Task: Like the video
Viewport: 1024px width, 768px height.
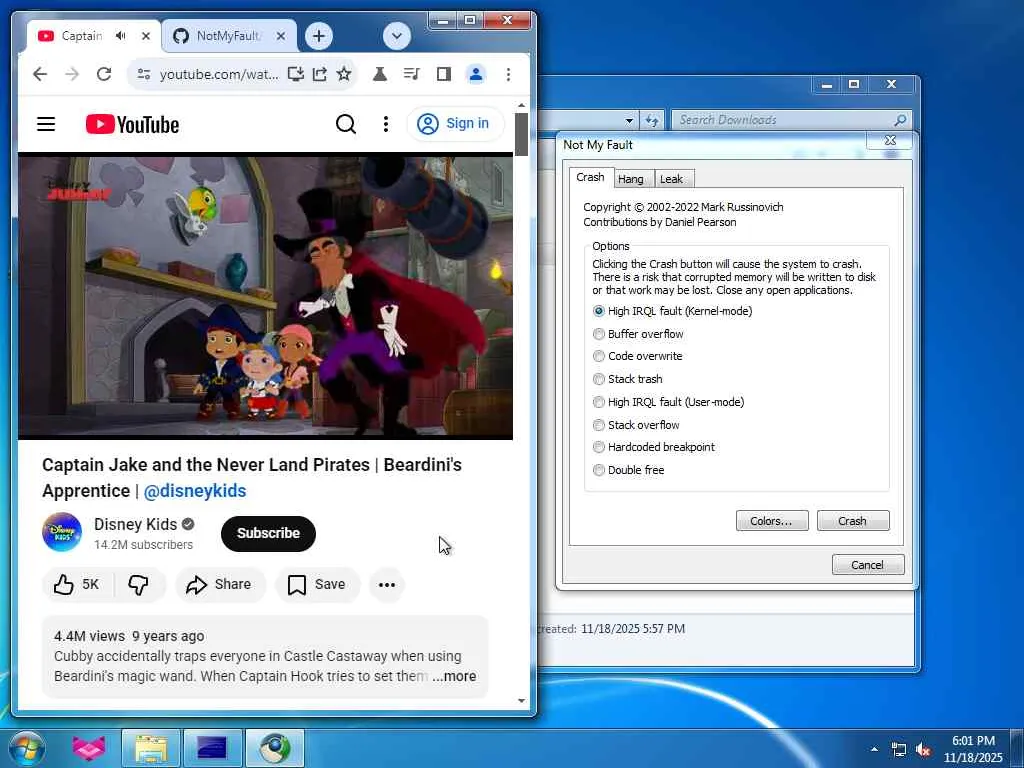Action: pos(78,584)
